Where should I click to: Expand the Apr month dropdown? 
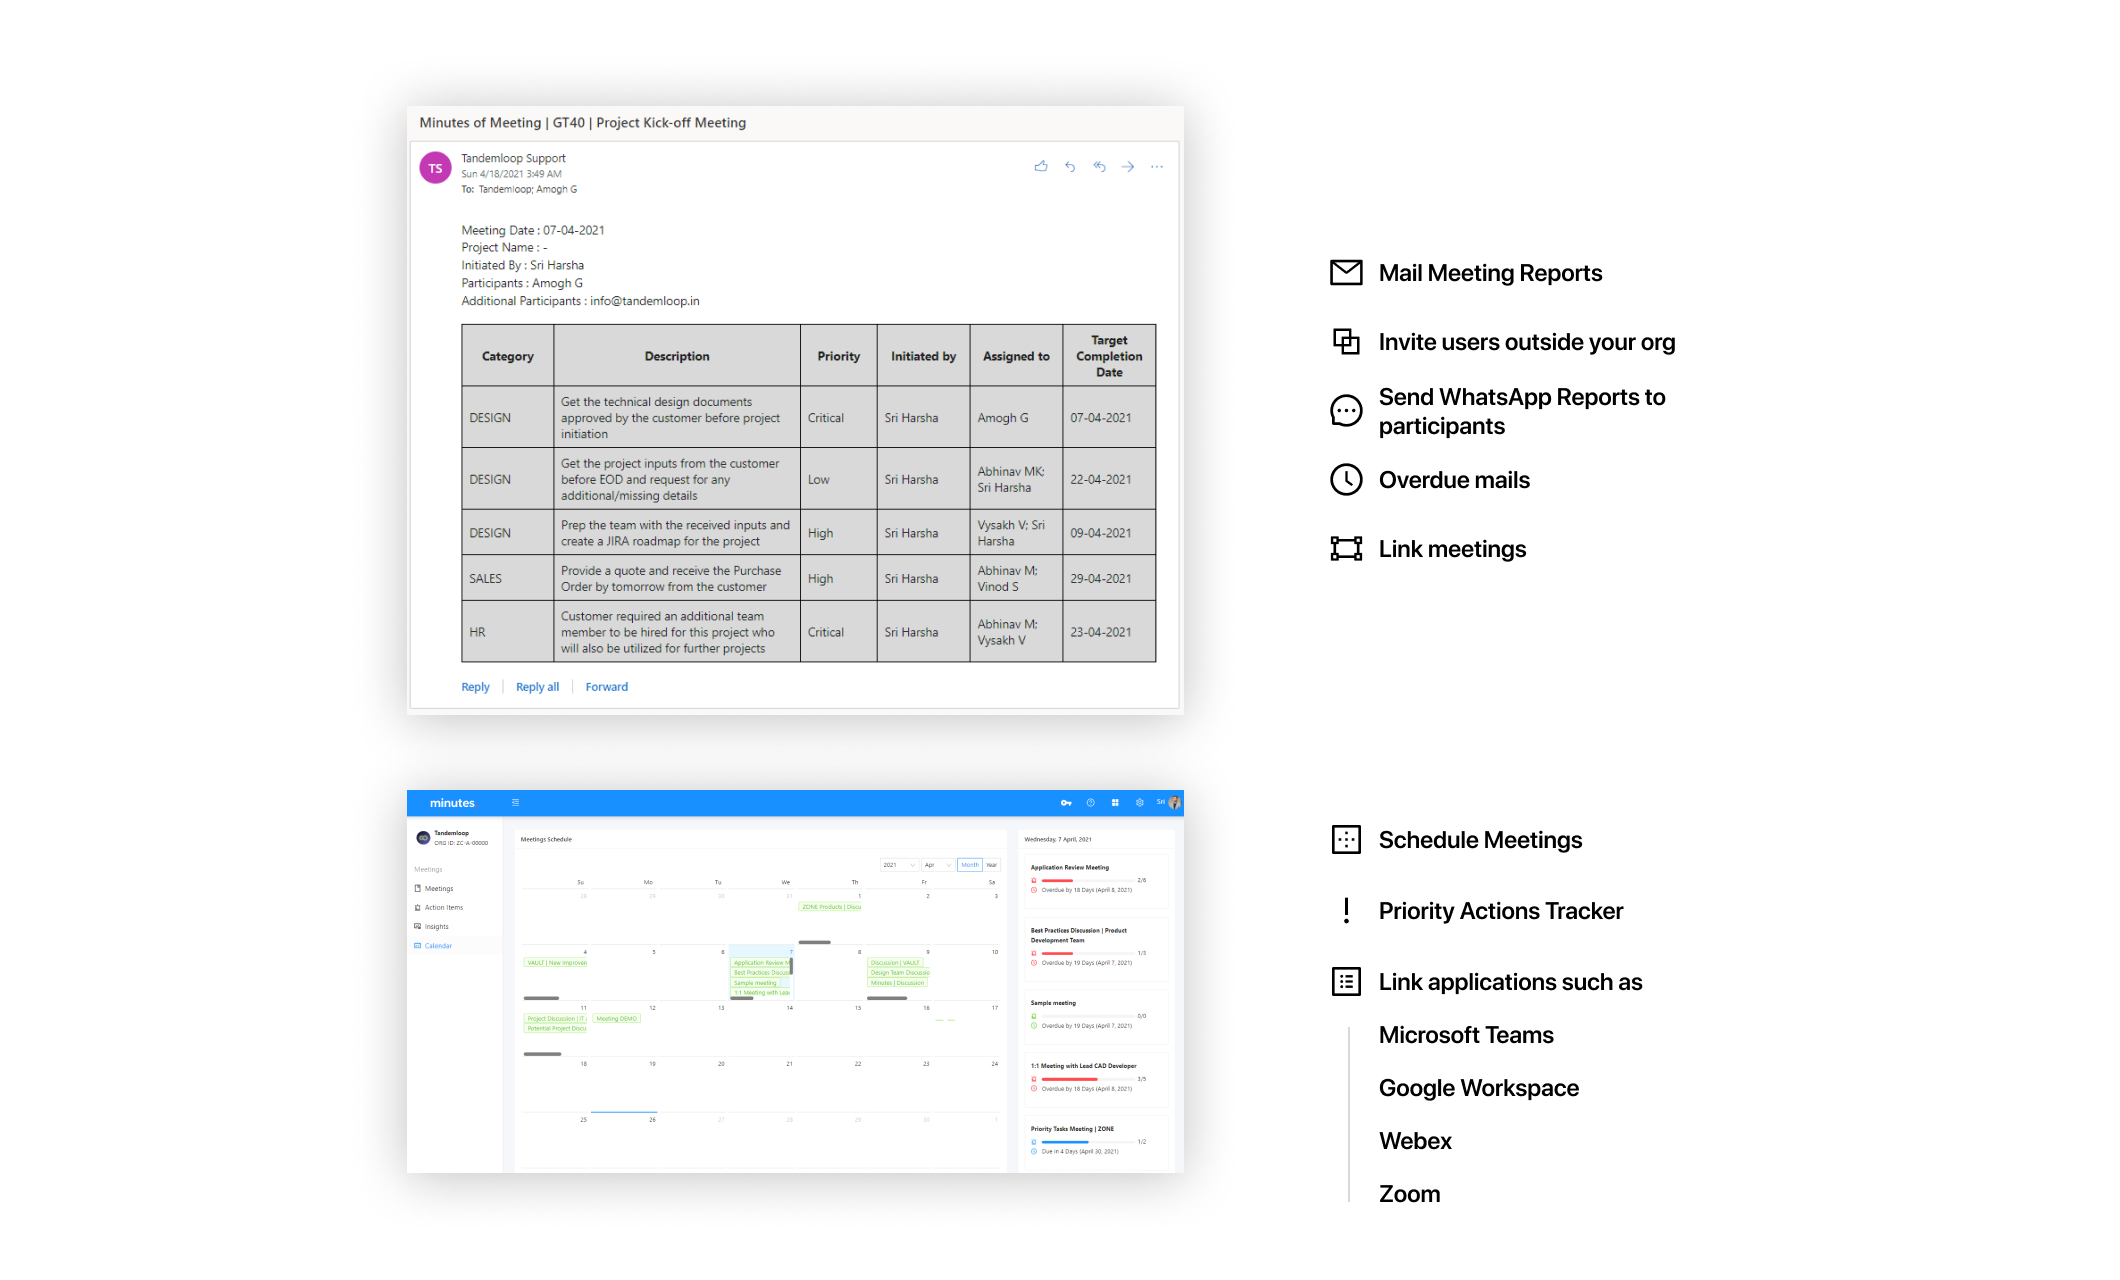point(938,865)
